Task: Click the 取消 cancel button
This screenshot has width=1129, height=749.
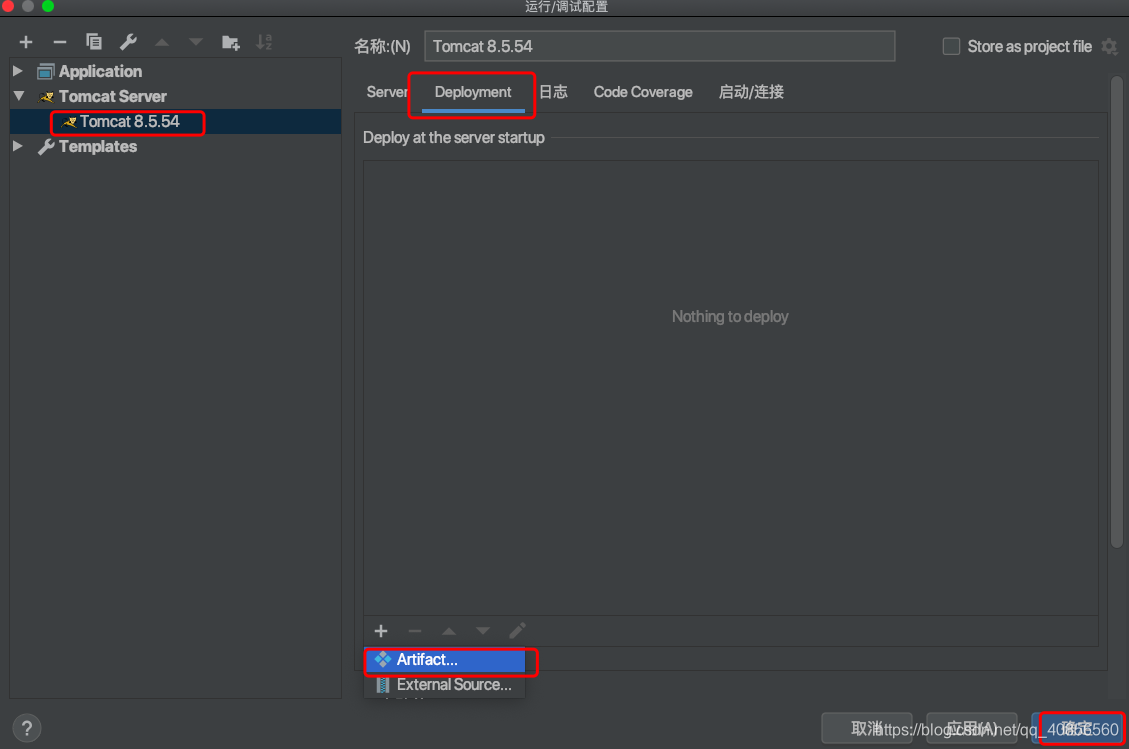Action: pyautogui.click(x=867, y=729)
